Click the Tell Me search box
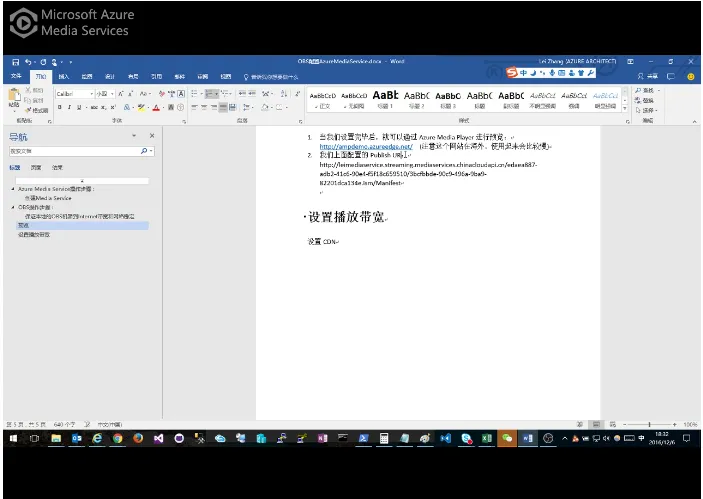This screenshot has height=499, width=703. click(271, 77)
